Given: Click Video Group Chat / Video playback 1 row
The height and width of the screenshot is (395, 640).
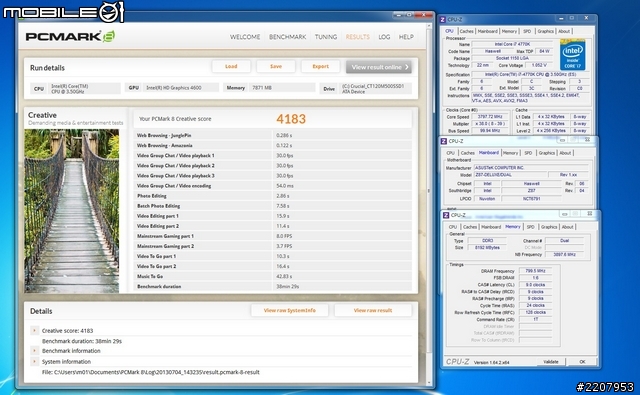Looking at the screenshot, I should point(273,155).
